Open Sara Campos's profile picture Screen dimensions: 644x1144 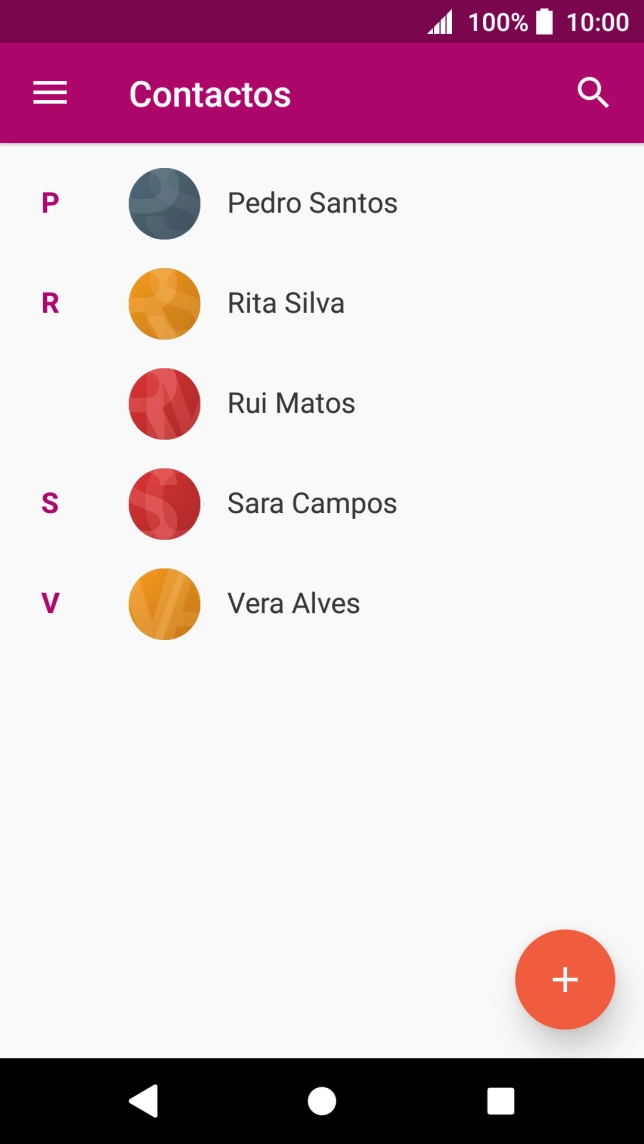[x=165, y=503]
